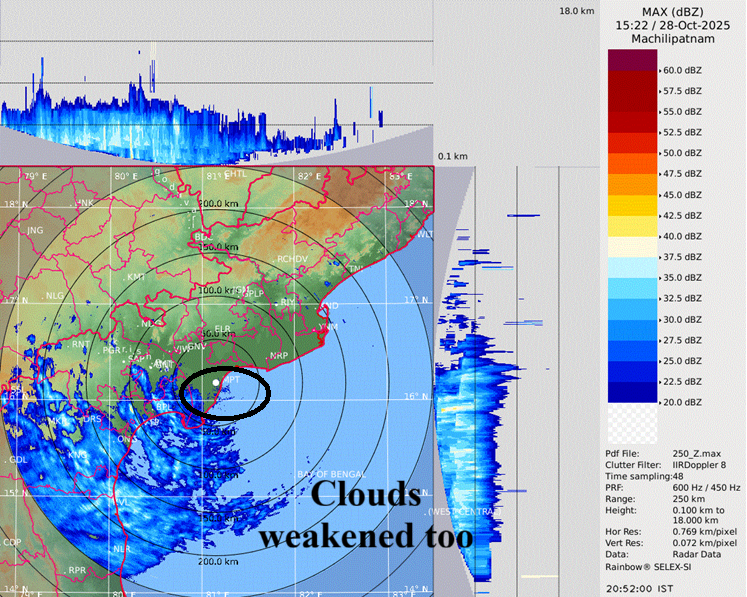
Task: Click the RCHDV station marker on map
Action: tap(292, 258)
